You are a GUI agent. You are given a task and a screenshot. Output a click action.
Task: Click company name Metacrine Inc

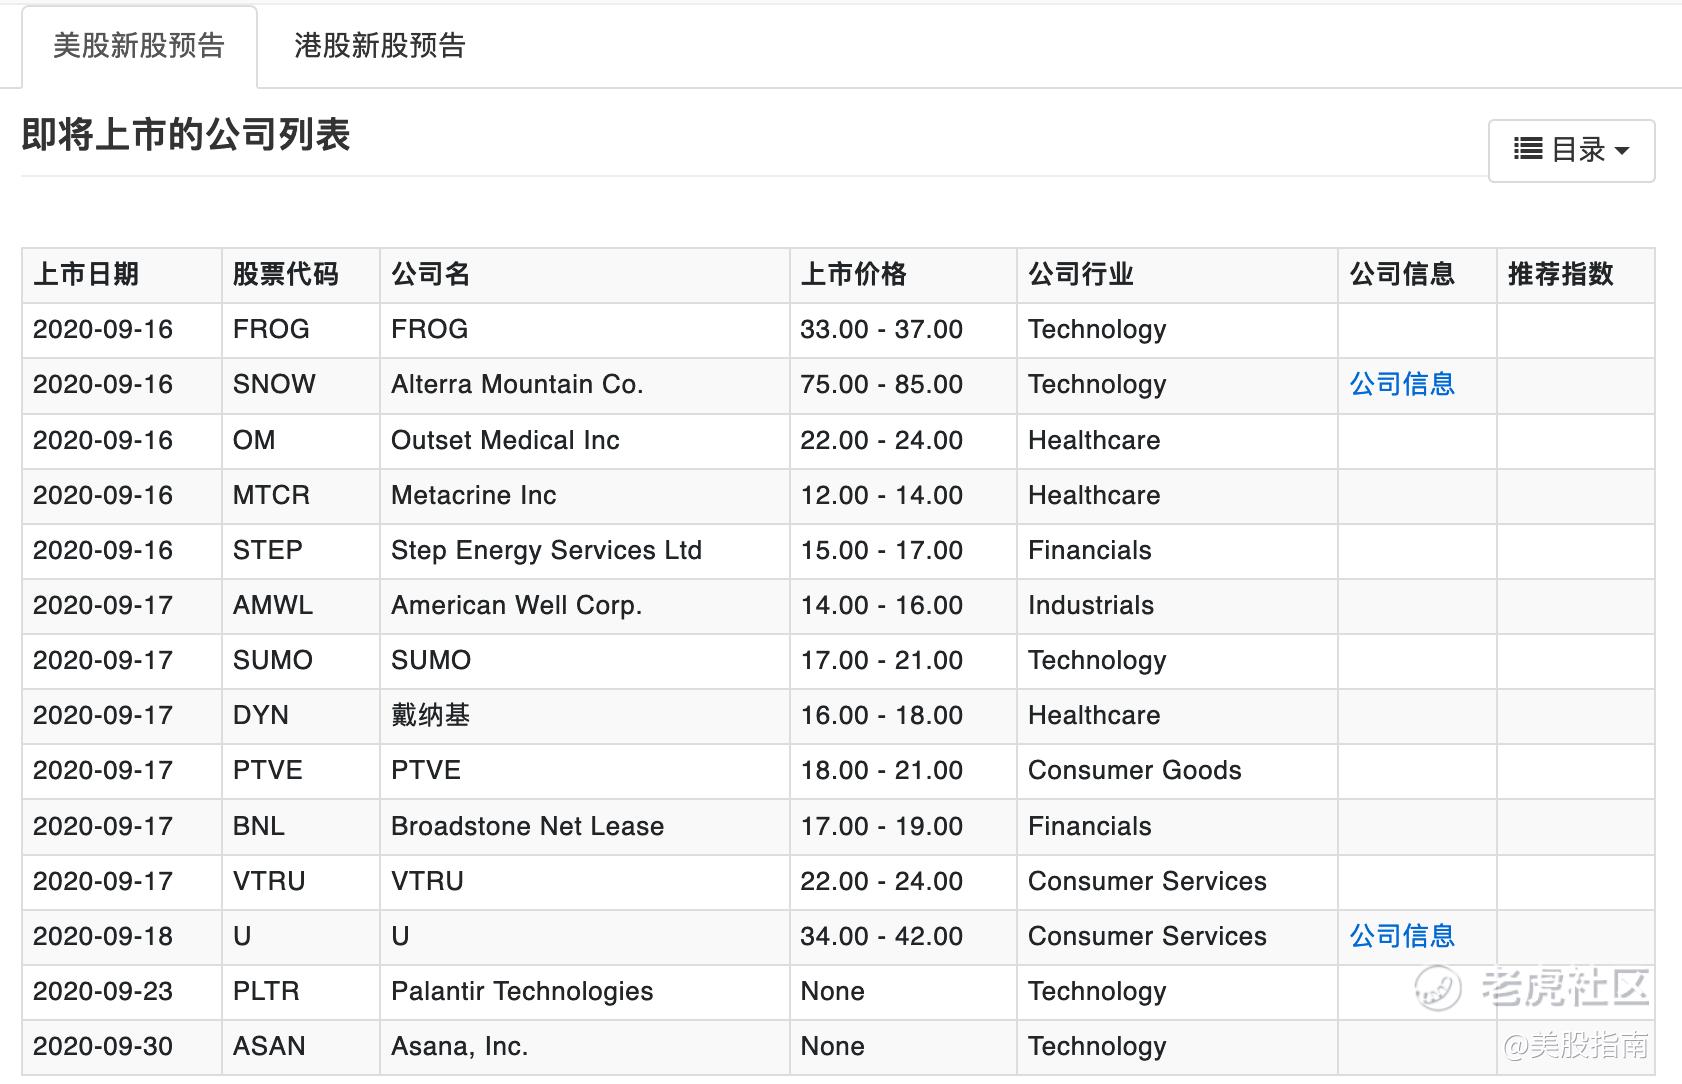pyautogui.click(x=474, y=495)
